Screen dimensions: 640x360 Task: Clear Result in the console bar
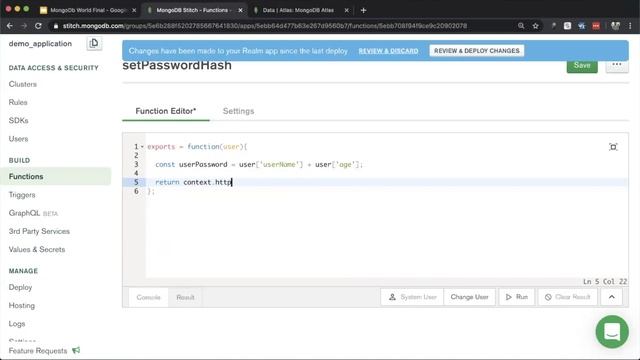click(x=568, y=297)
